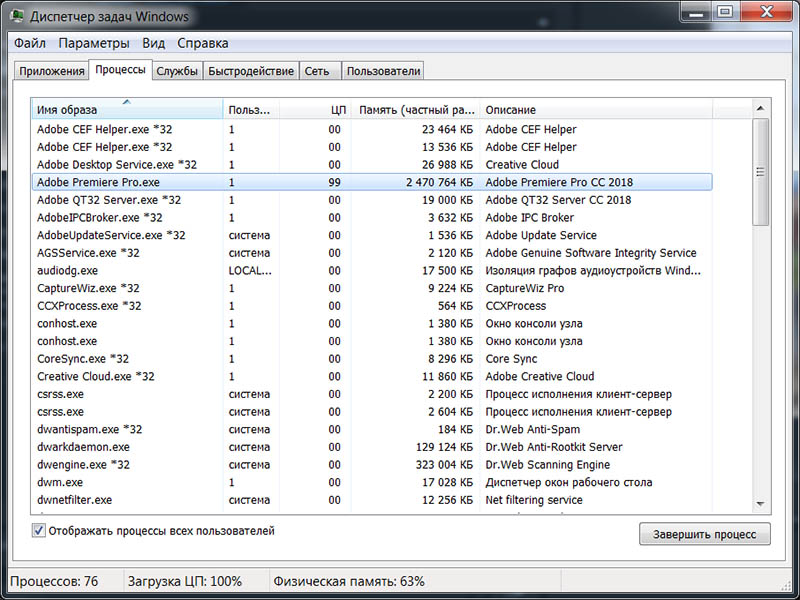Select Adobe QT32 Server.exe *32 row
The image size is (800, 600).
tap(372, 199)
